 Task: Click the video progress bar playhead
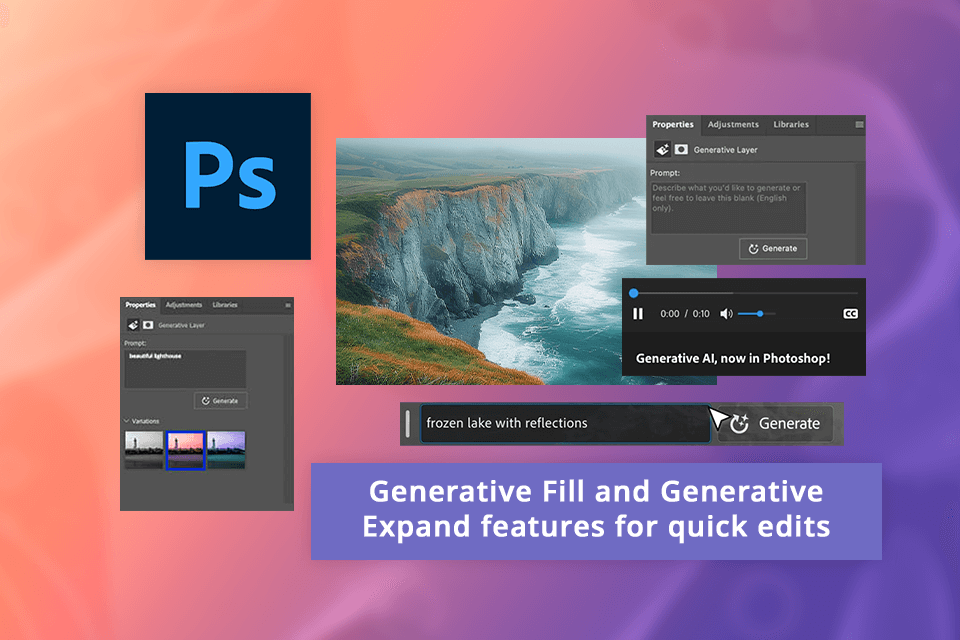point(634,293)
